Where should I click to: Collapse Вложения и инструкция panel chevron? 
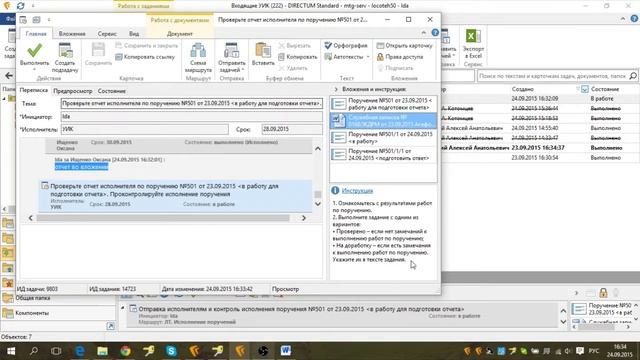pyautogui.click(x=336, y=89)
